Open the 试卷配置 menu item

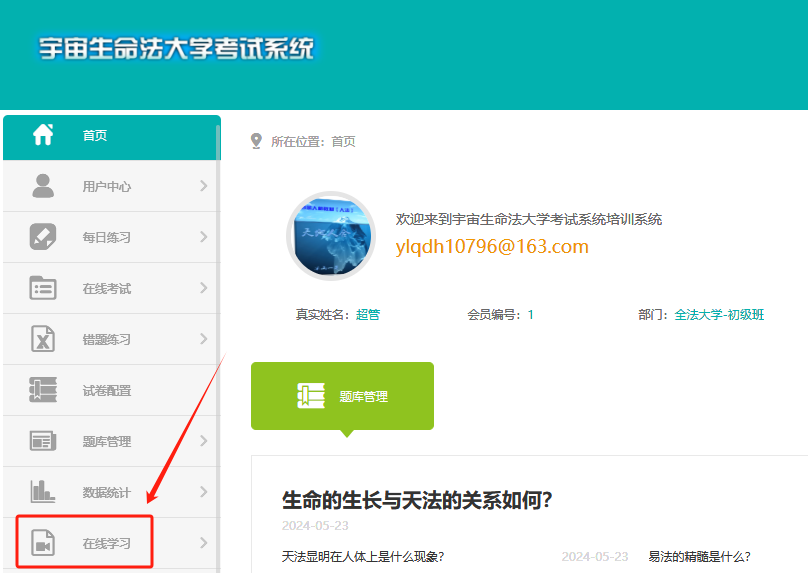pyautogui.click(x=112, y=390)
